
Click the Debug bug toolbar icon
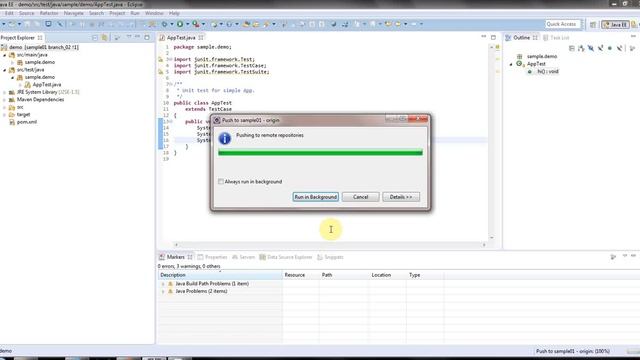click(x=164, y=24)
